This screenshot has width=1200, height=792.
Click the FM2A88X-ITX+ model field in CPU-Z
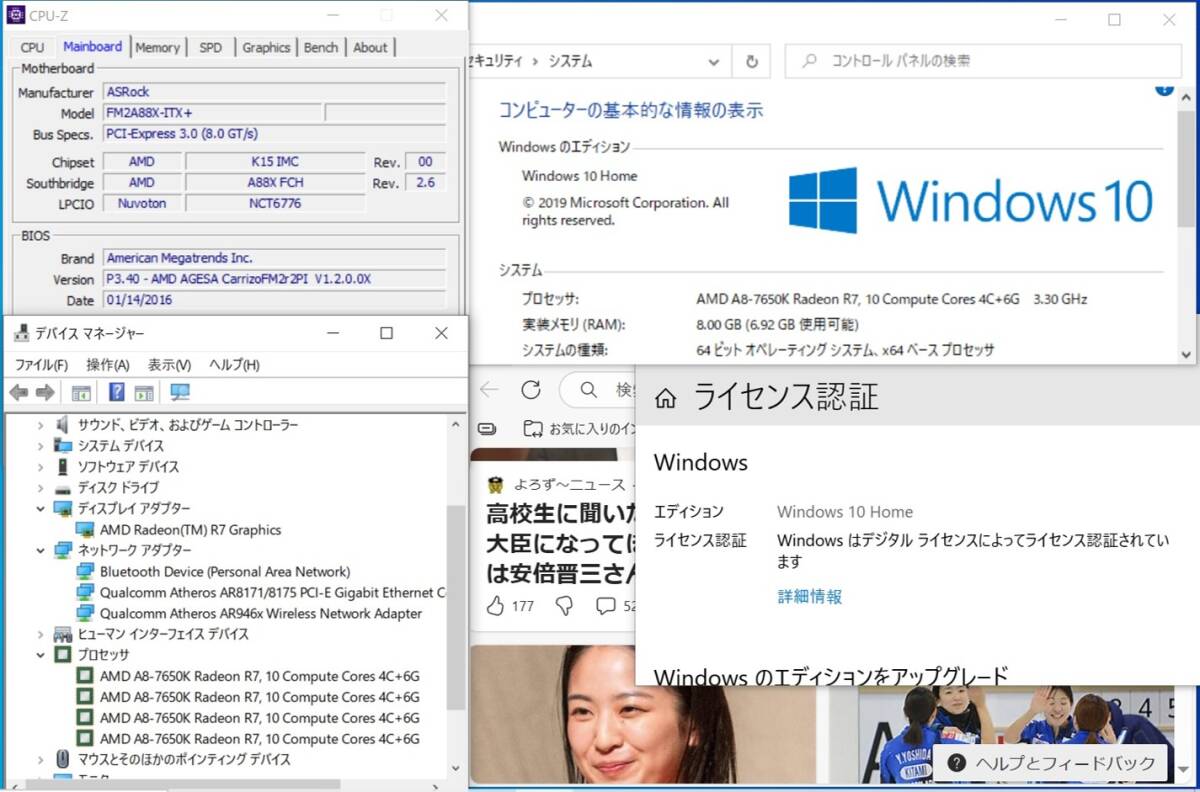(x=212, y=113)
